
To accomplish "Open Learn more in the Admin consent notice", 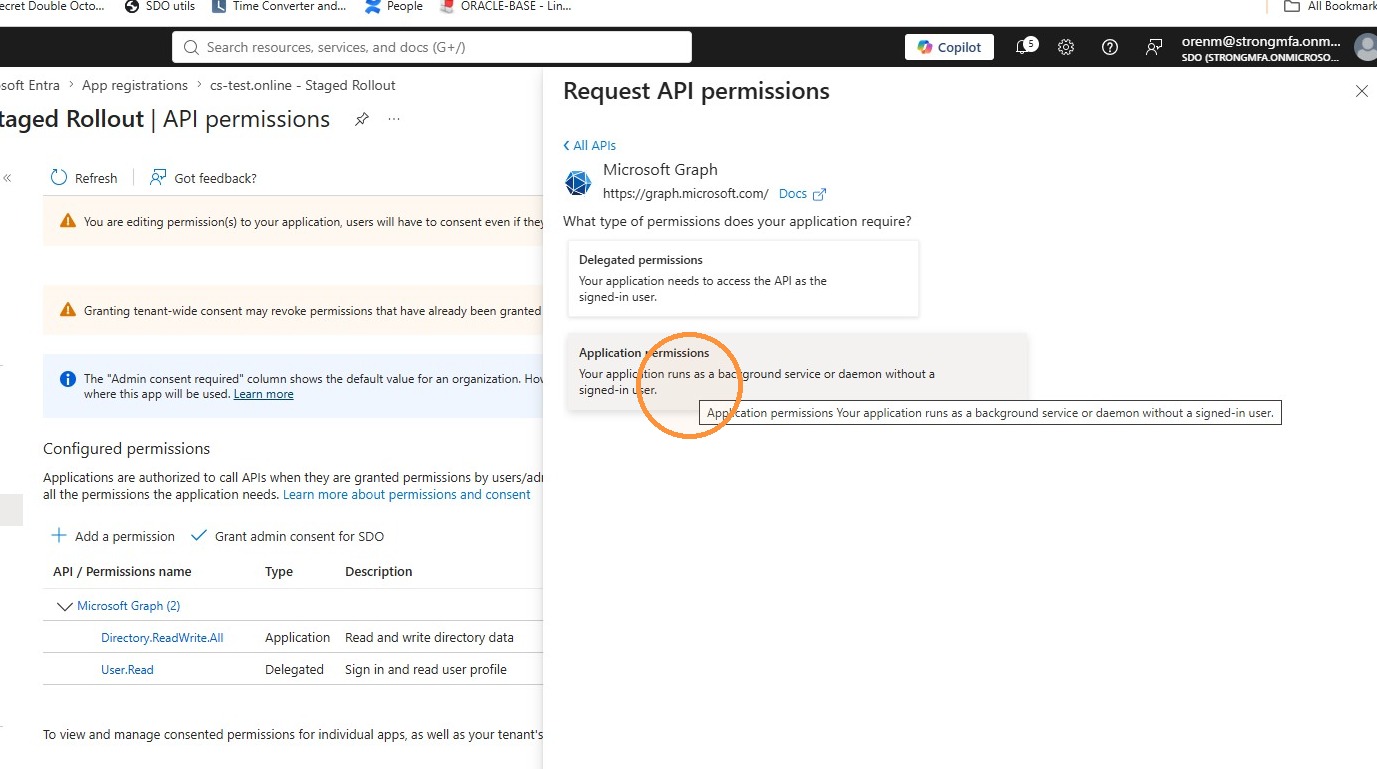I will [264, 394].
